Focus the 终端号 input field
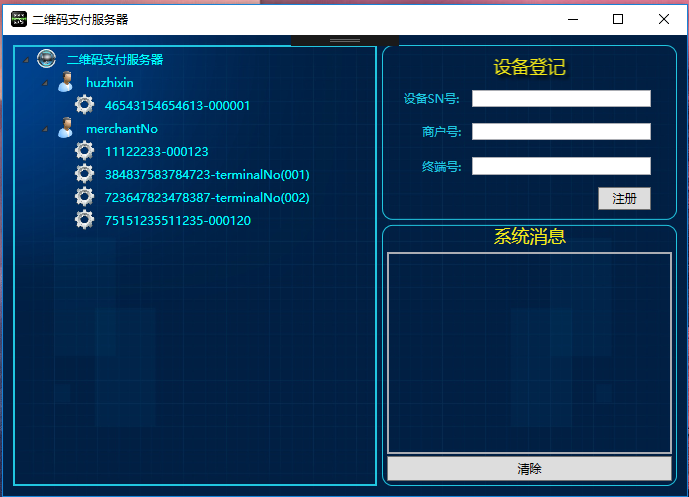The image size is (689, 497). (561, 166)
